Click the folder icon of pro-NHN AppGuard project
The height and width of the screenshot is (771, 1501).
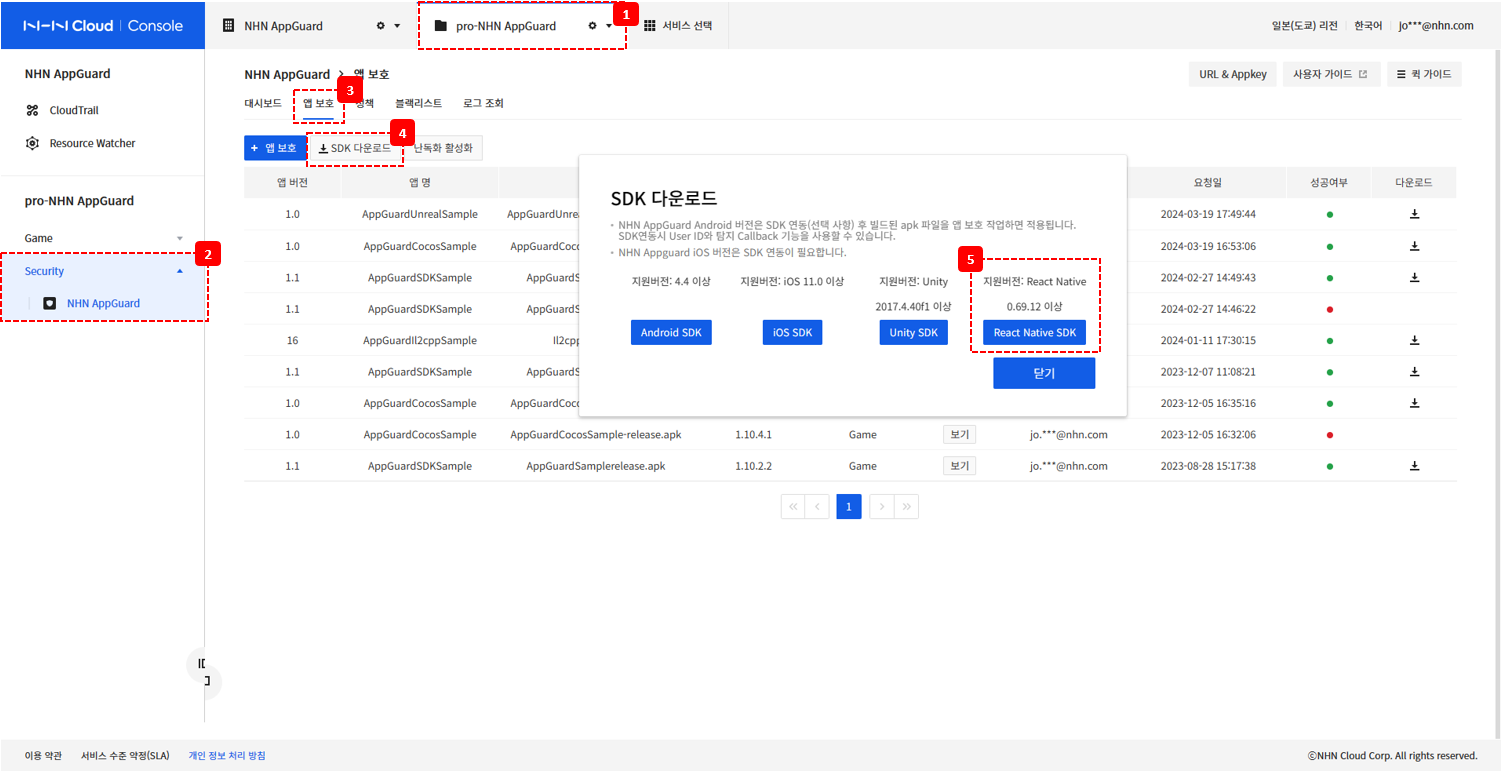click(x=440, y=26)
